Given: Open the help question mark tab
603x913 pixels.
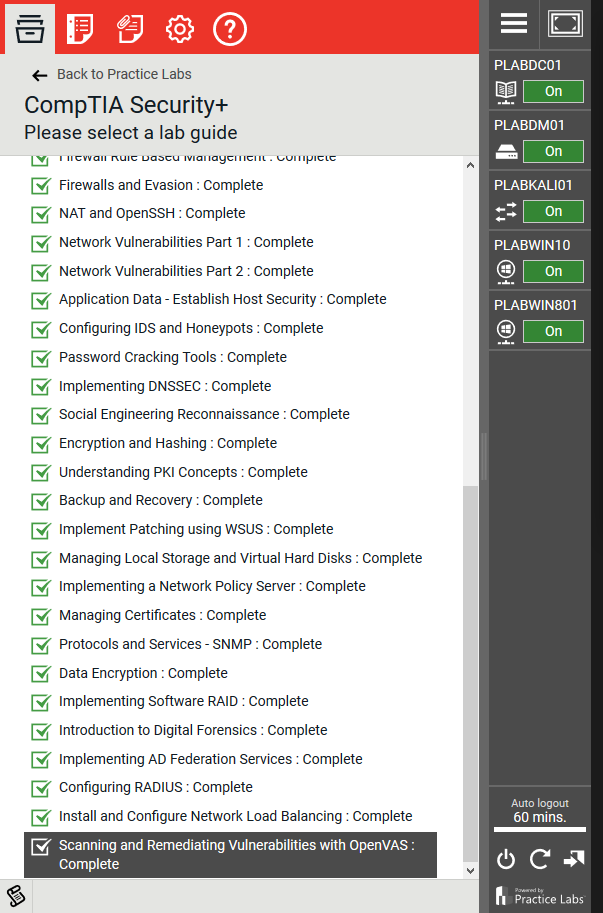Looking at the screenshot, I should pyautogui.click(x=230, y=29).
